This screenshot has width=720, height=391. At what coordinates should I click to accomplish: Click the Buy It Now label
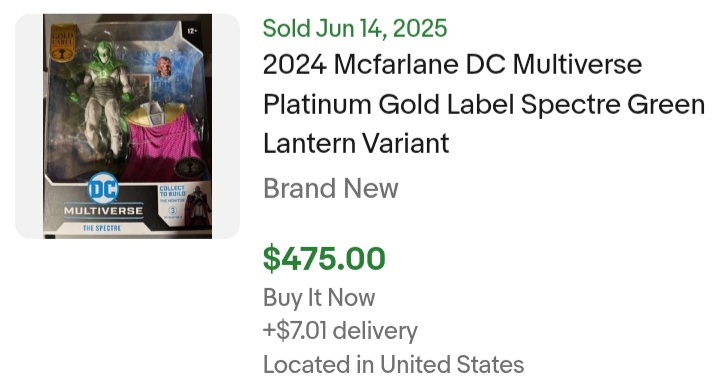pyautogui.click(x=319, y=298)
